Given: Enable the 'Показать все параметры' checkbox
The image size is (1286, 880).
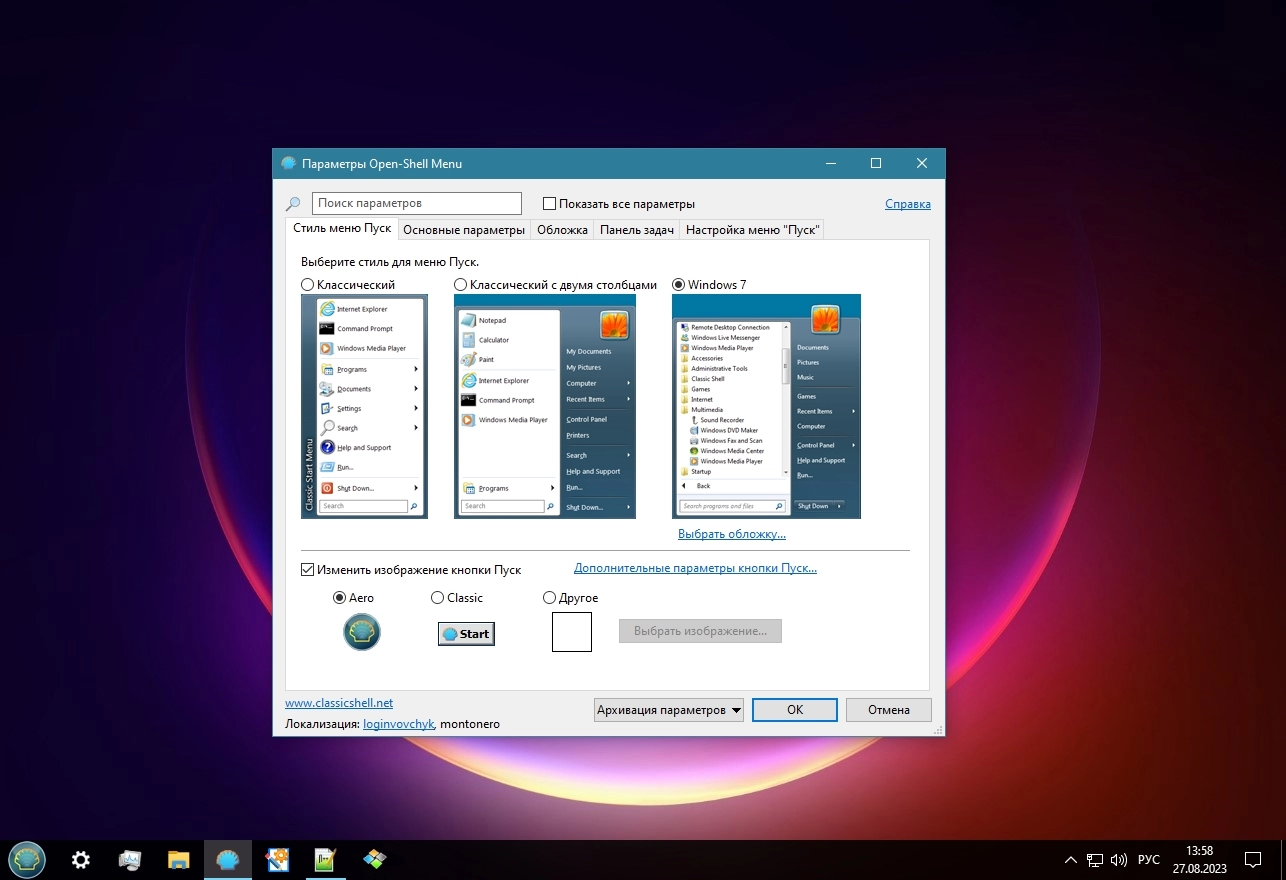Looking at the screenshot, I should coord(550,204).
